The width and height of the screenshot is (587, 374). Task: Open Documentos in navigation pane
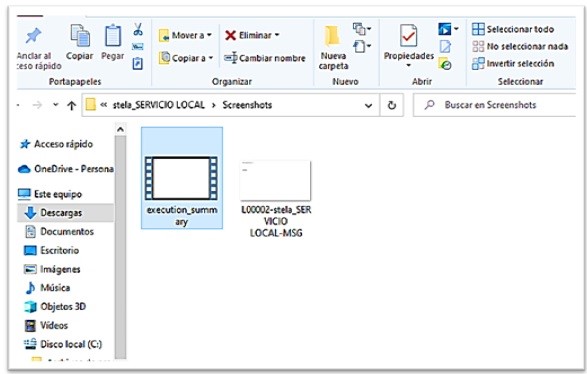pyautogui.click(x=59, y=231)
